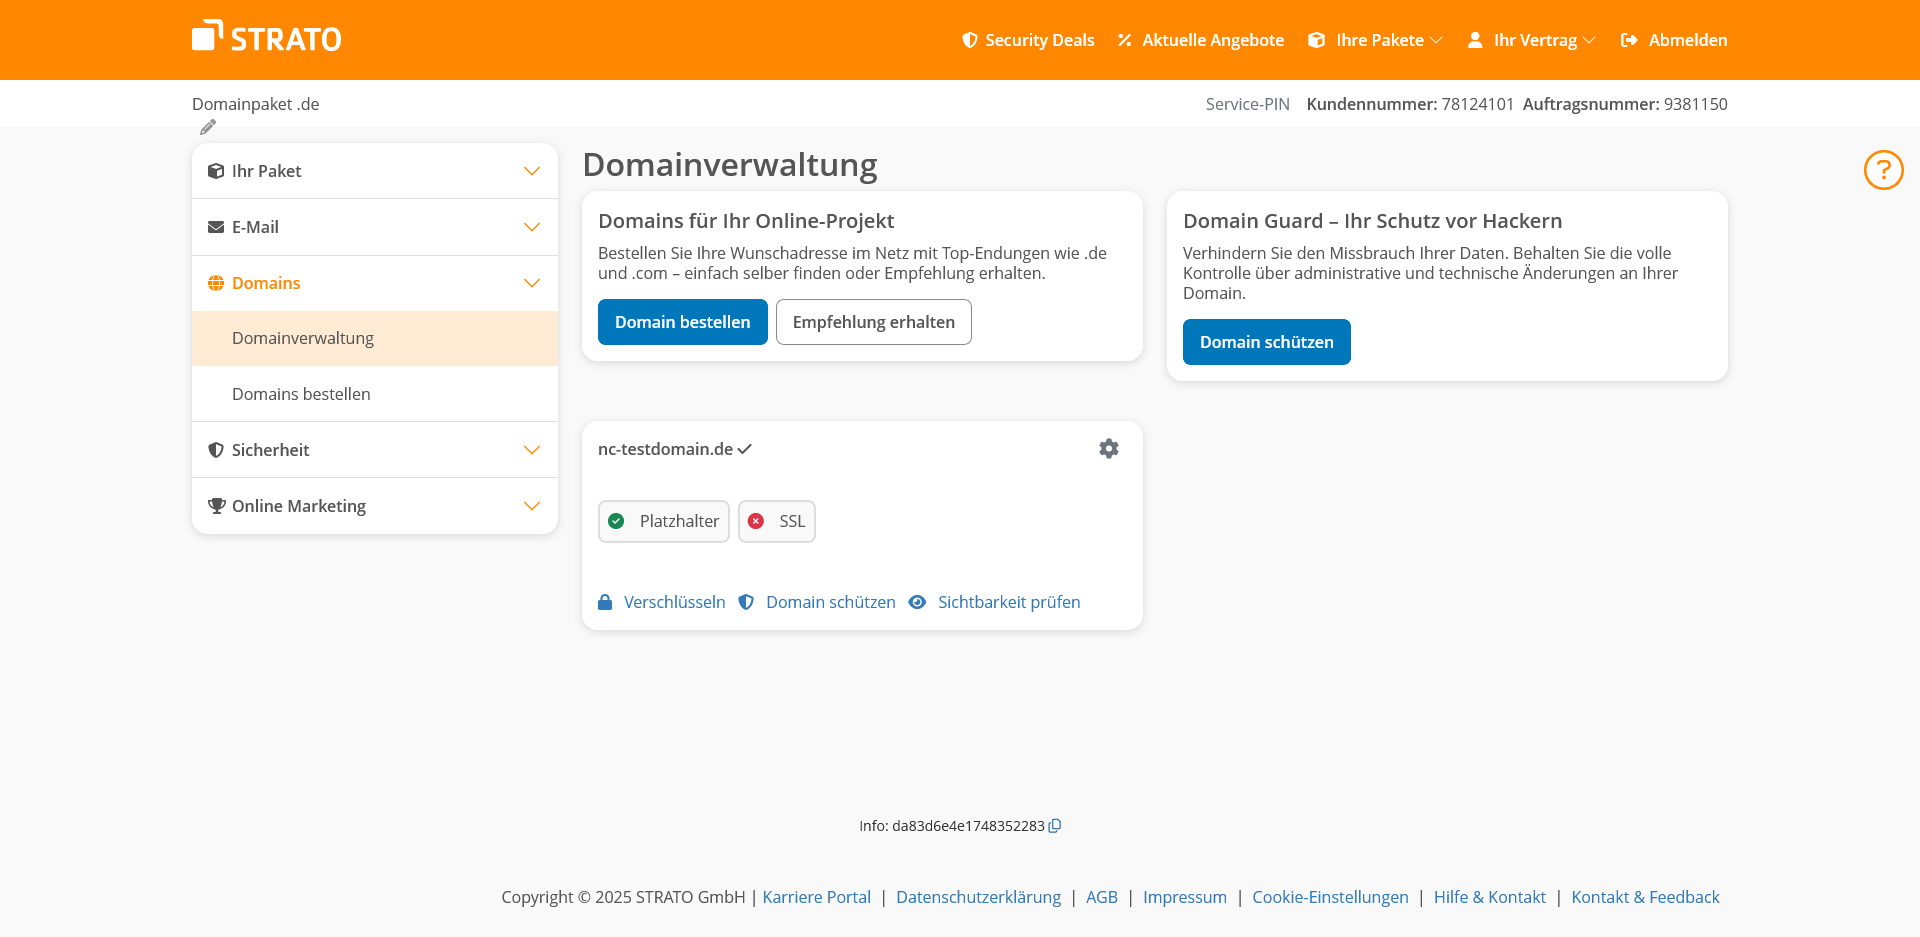Click the Sicherheit shield icon in sidebar

216,450
